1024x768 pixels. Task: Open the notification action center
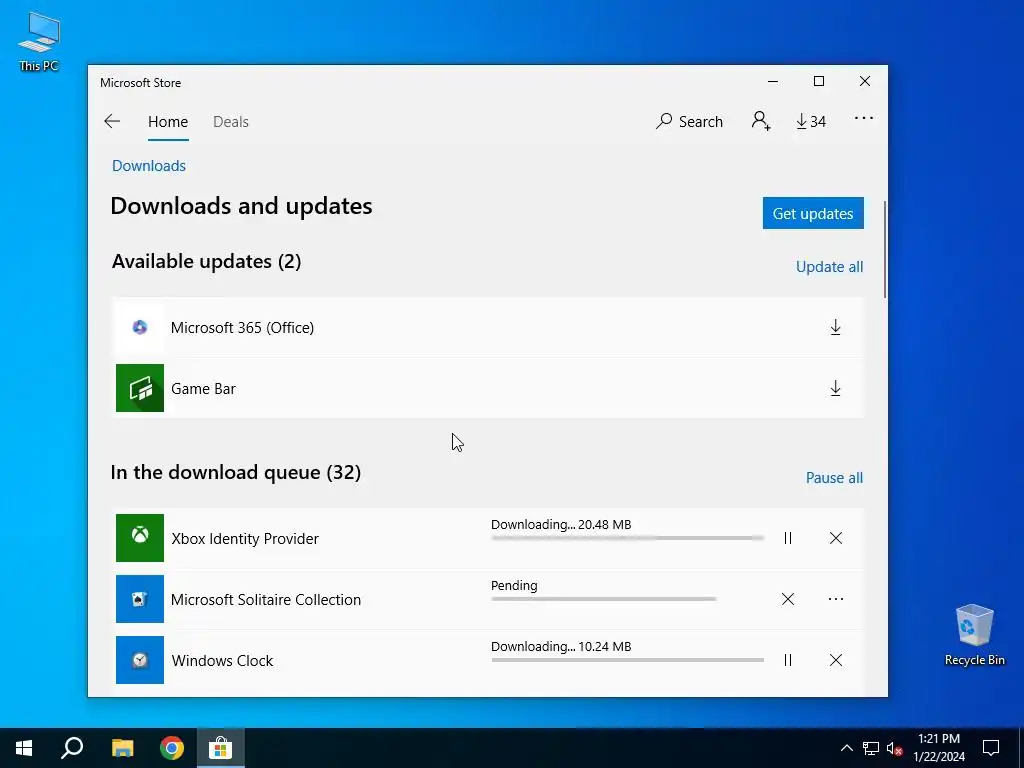tap(991, 748)
